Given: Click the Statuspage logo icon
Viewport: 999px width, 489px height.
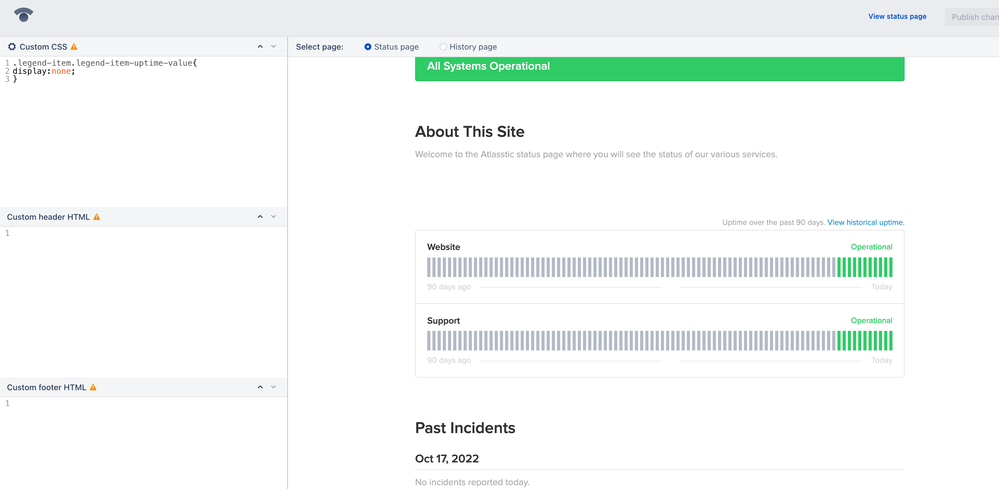Looking at the screenshot, I should coord(24,15).
